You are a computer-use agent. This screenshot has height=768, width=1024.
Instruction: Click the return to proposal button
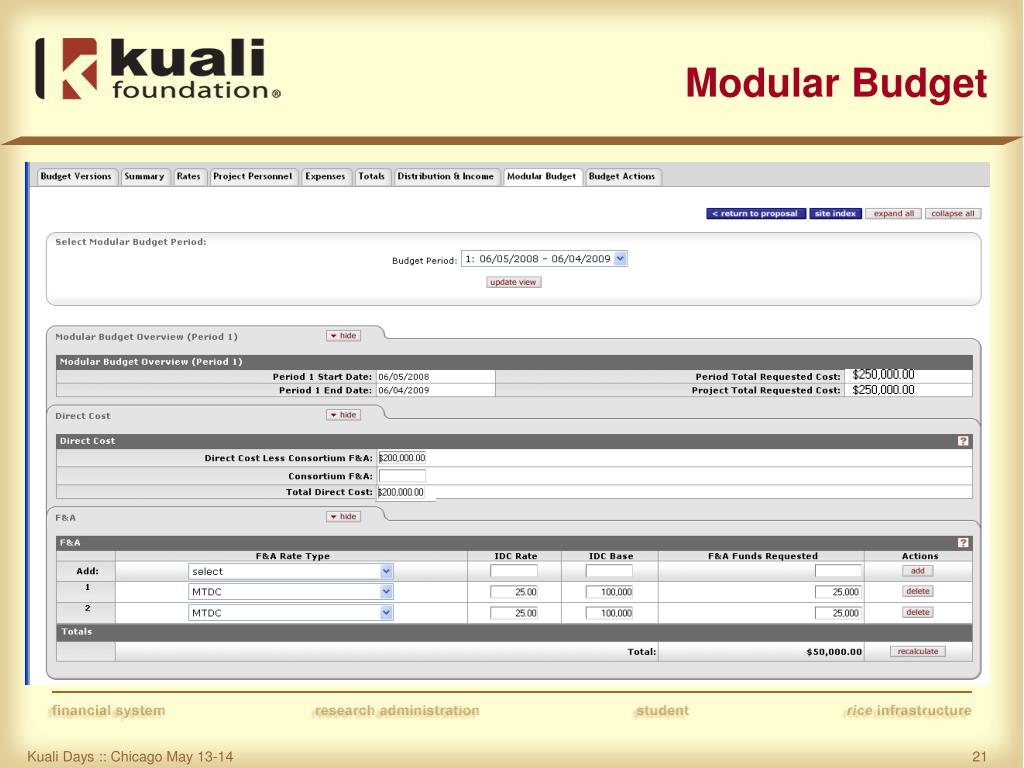[756, 214]
